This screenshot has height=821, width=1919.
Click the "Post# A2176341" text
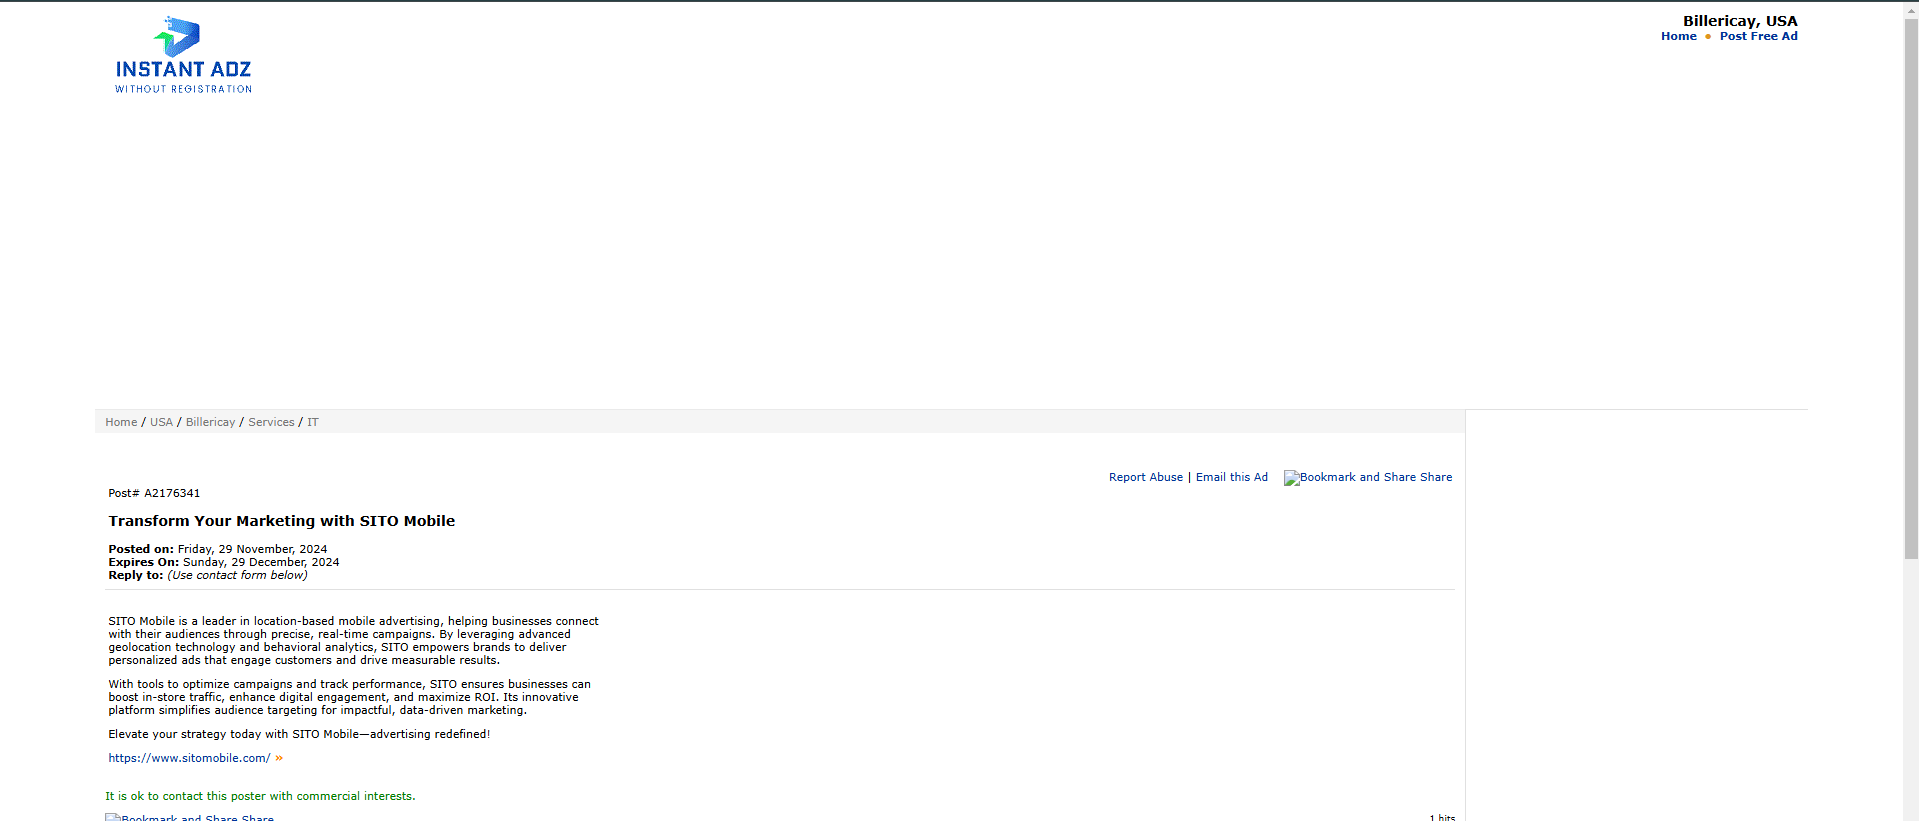[x=154, y=493]
